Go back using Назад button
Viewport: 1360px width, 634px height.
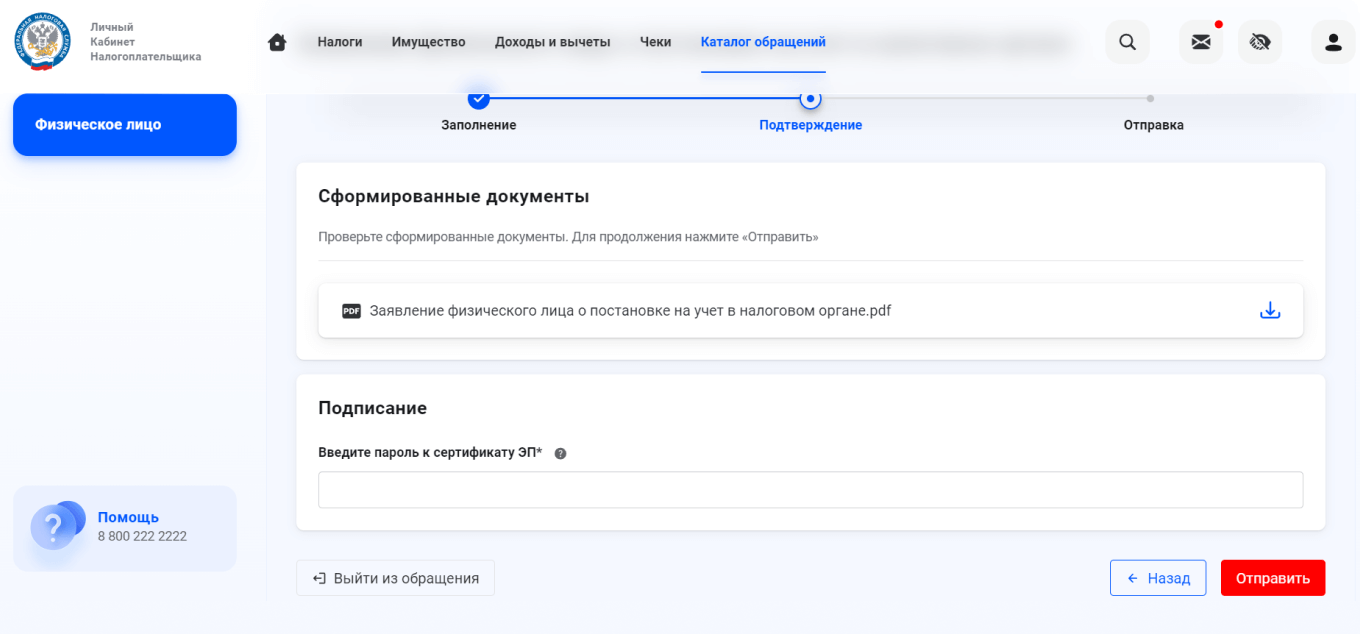(x=1158, y=577)
